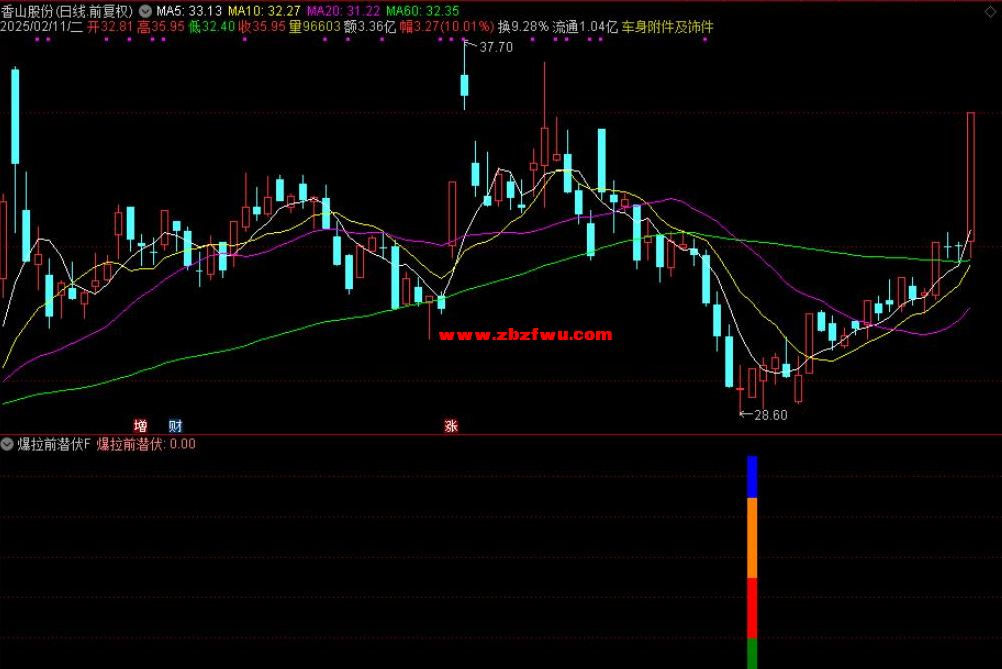
Task: Select the latest tall red candlestick
Action: [x=970, y=177]
